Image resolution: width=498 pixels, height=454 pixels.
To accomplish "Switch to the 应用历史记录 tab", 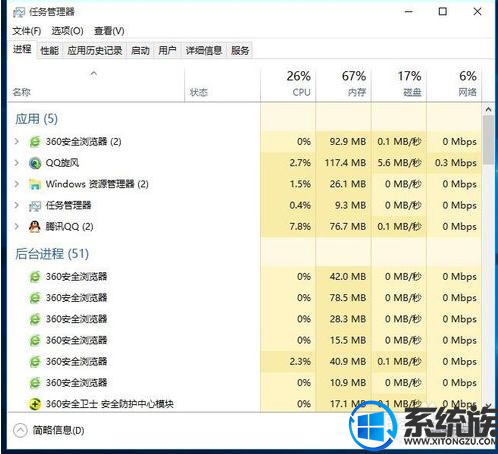I will (95, 51).
